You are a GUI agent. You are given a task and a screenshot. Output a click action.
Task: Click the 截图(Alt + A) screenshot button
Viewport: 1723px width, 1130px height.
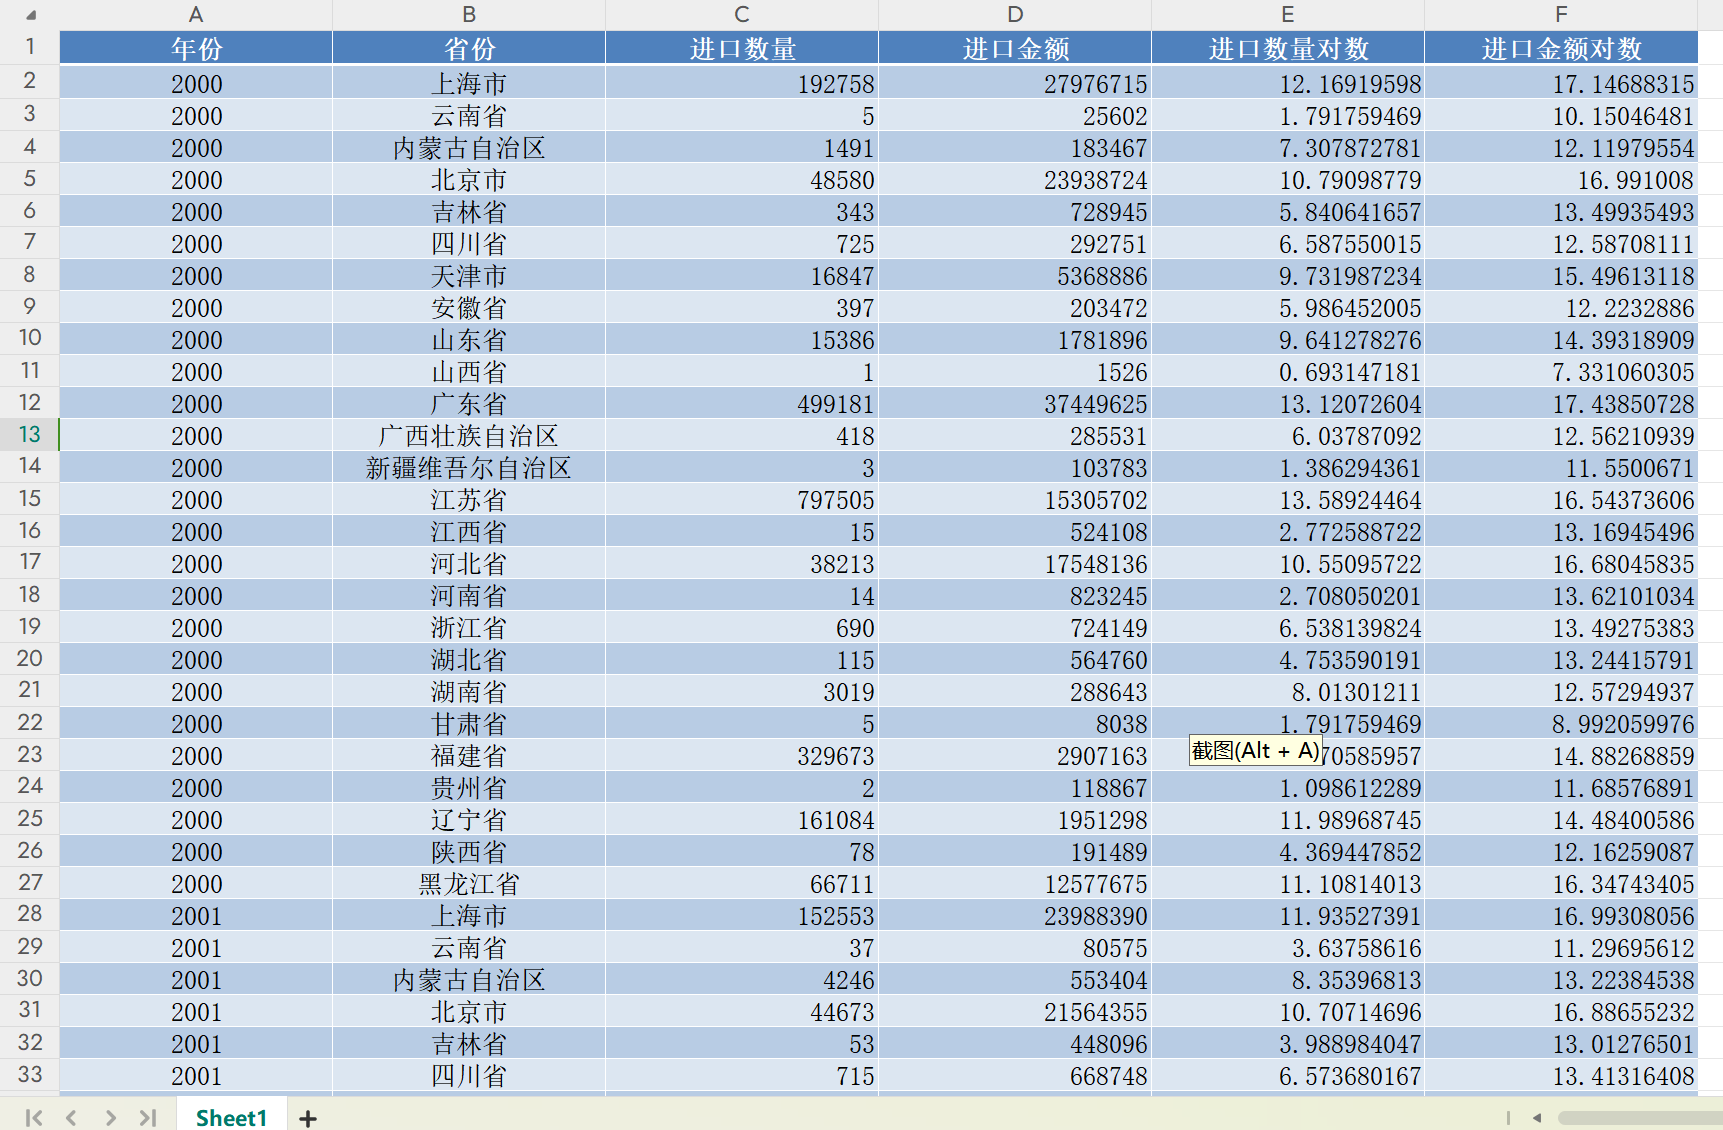pyautogui.click(x=1255, y=750)
